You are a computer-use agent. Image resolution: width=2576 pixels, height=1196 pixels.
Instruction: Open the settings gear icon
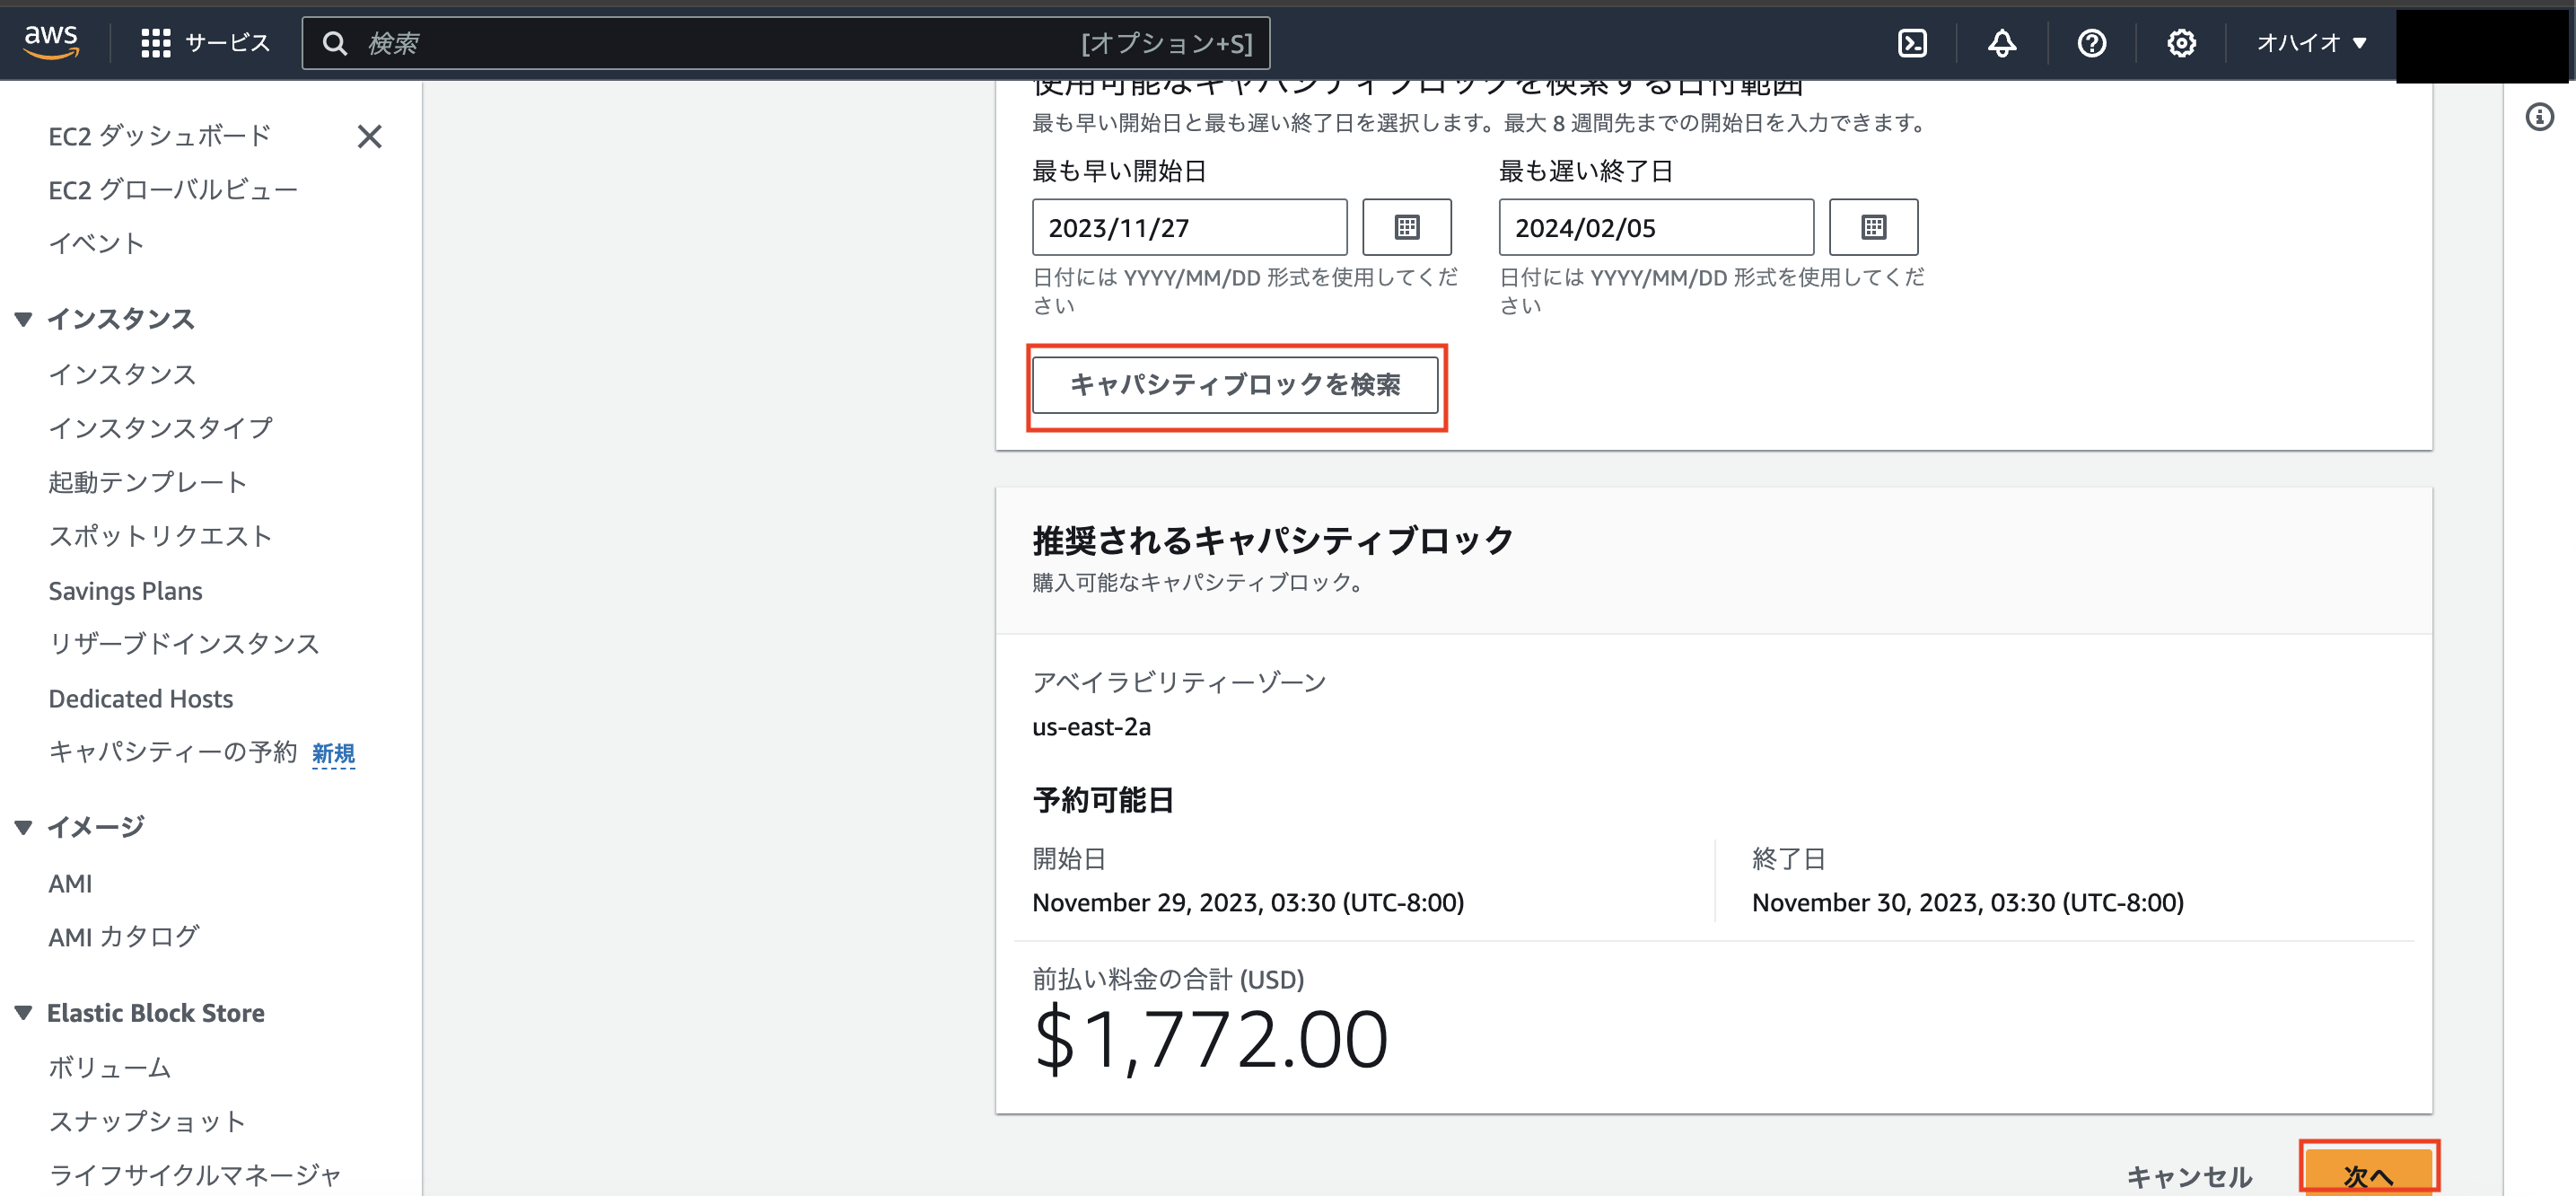pyautogui.click(x=2181, y=42)
